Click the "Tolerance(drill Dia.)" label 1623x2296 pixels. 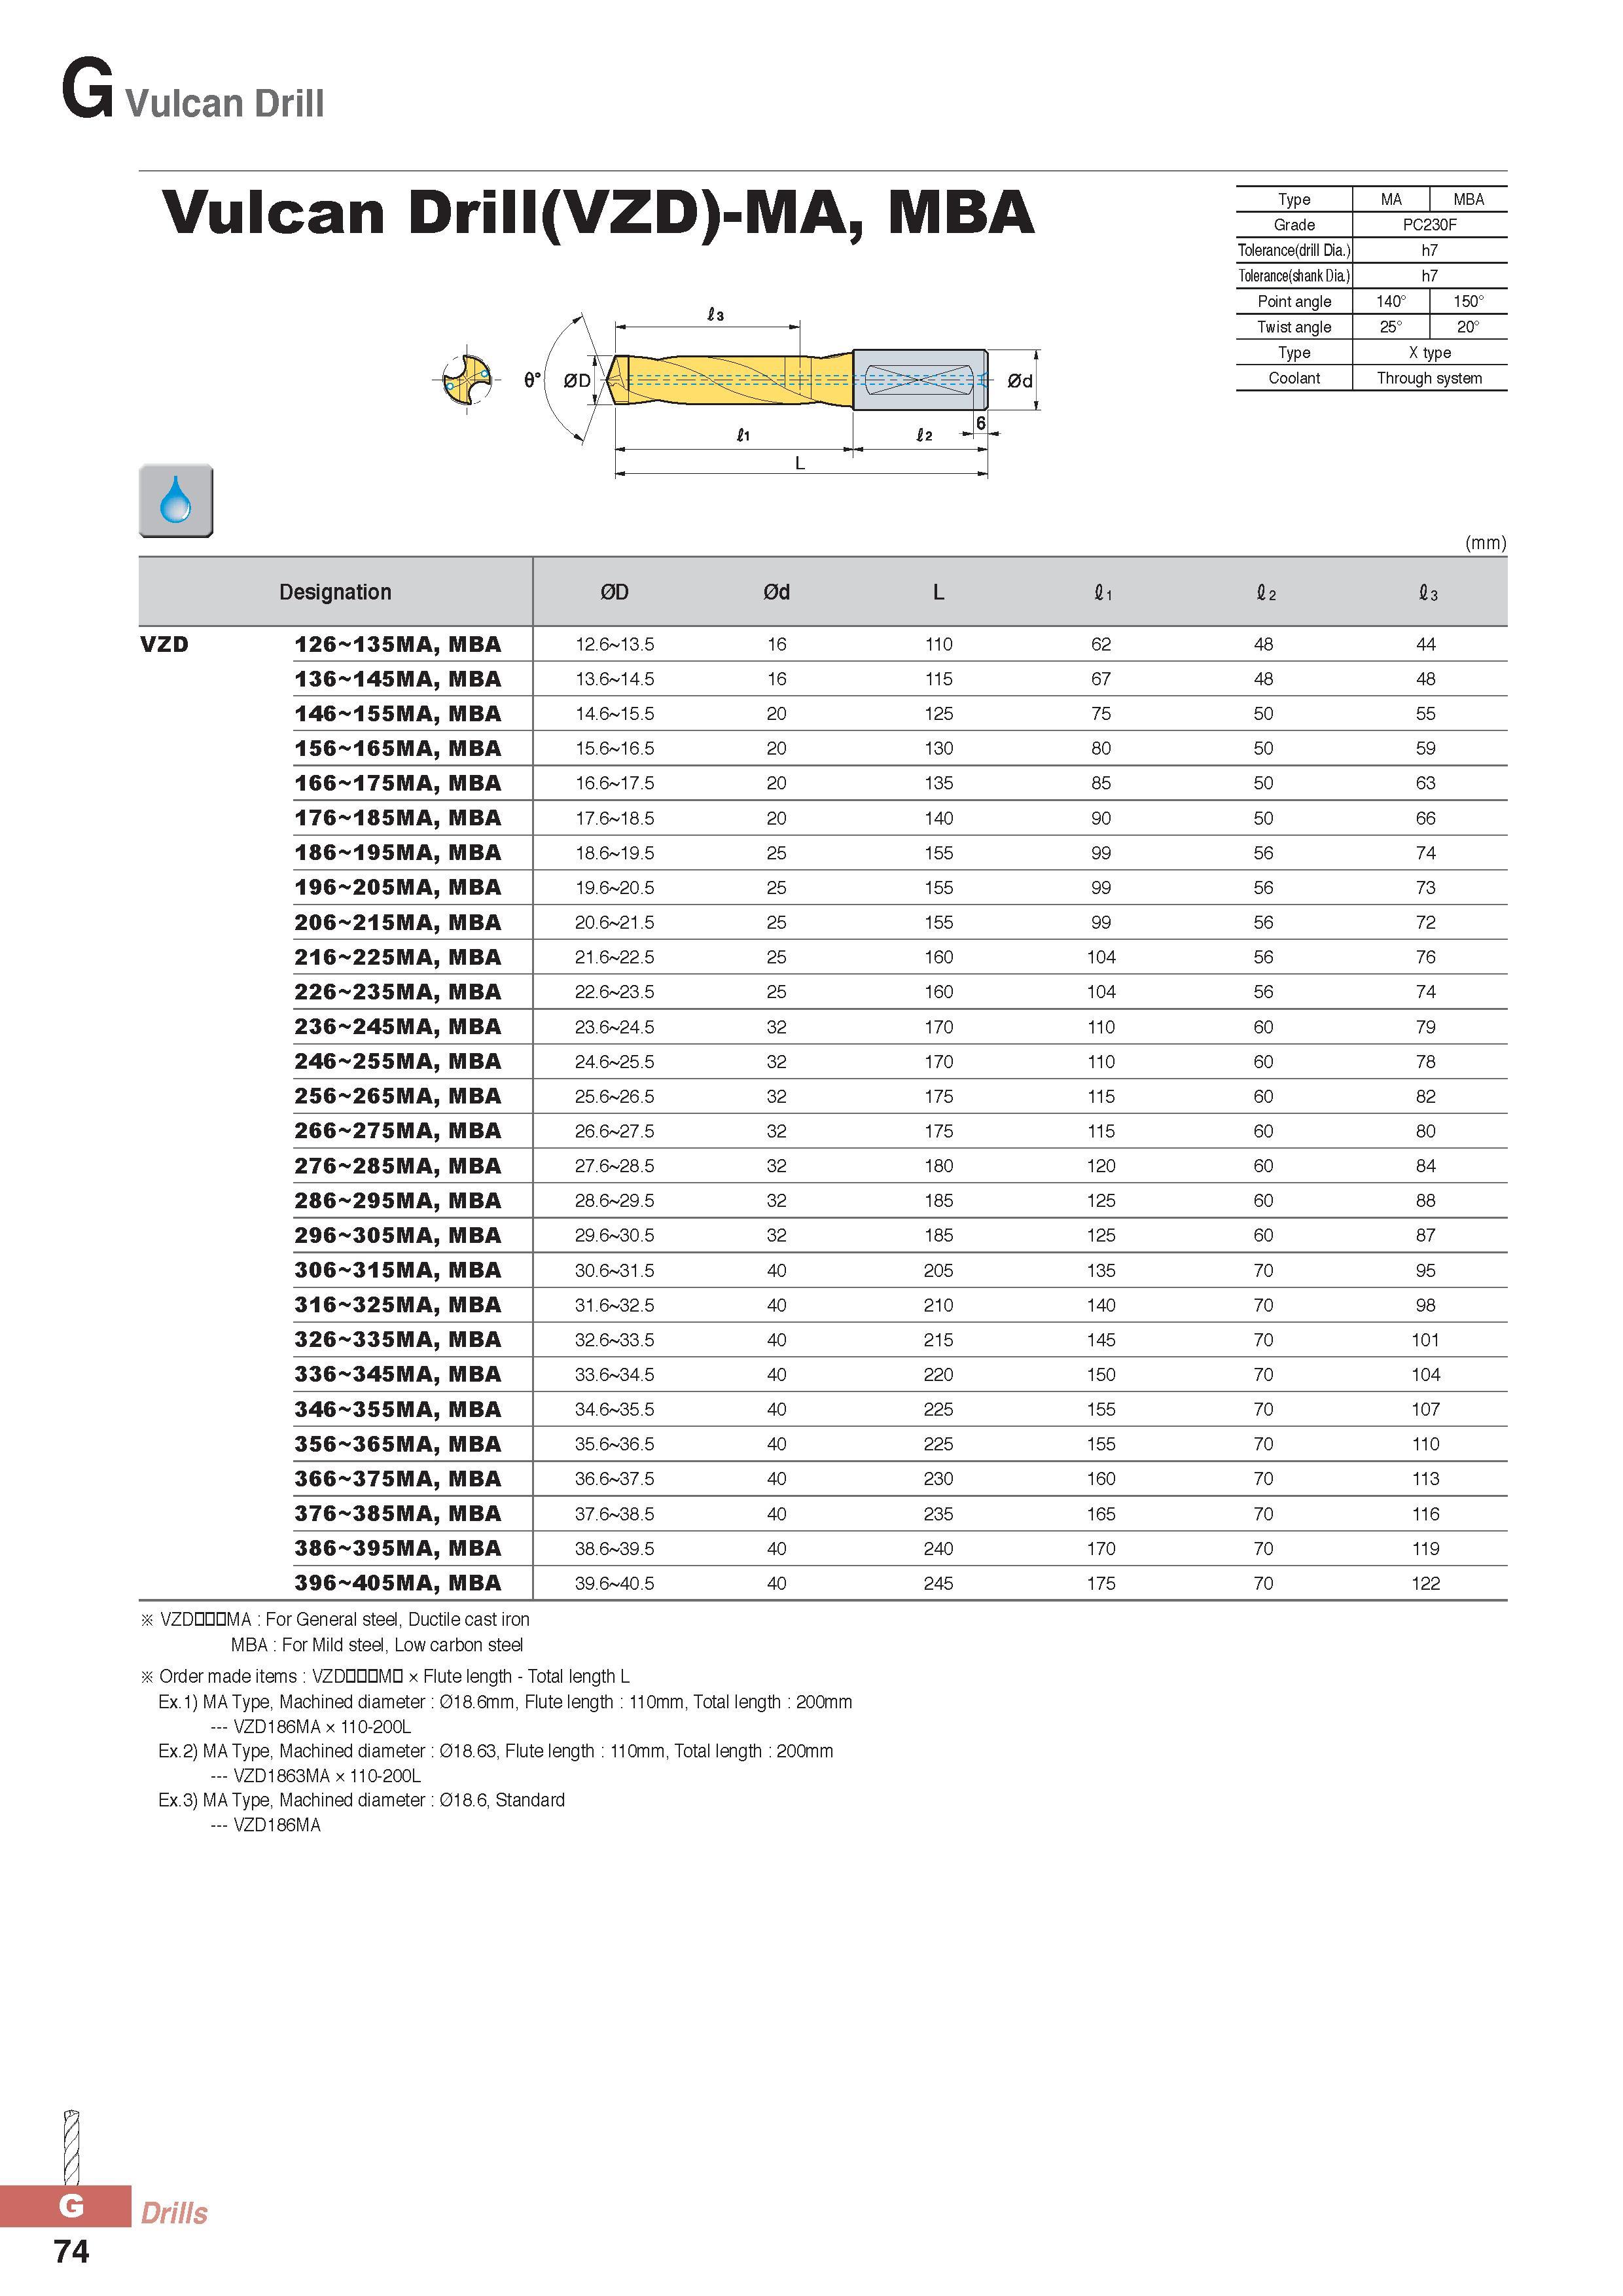[x=1294, y=250]
